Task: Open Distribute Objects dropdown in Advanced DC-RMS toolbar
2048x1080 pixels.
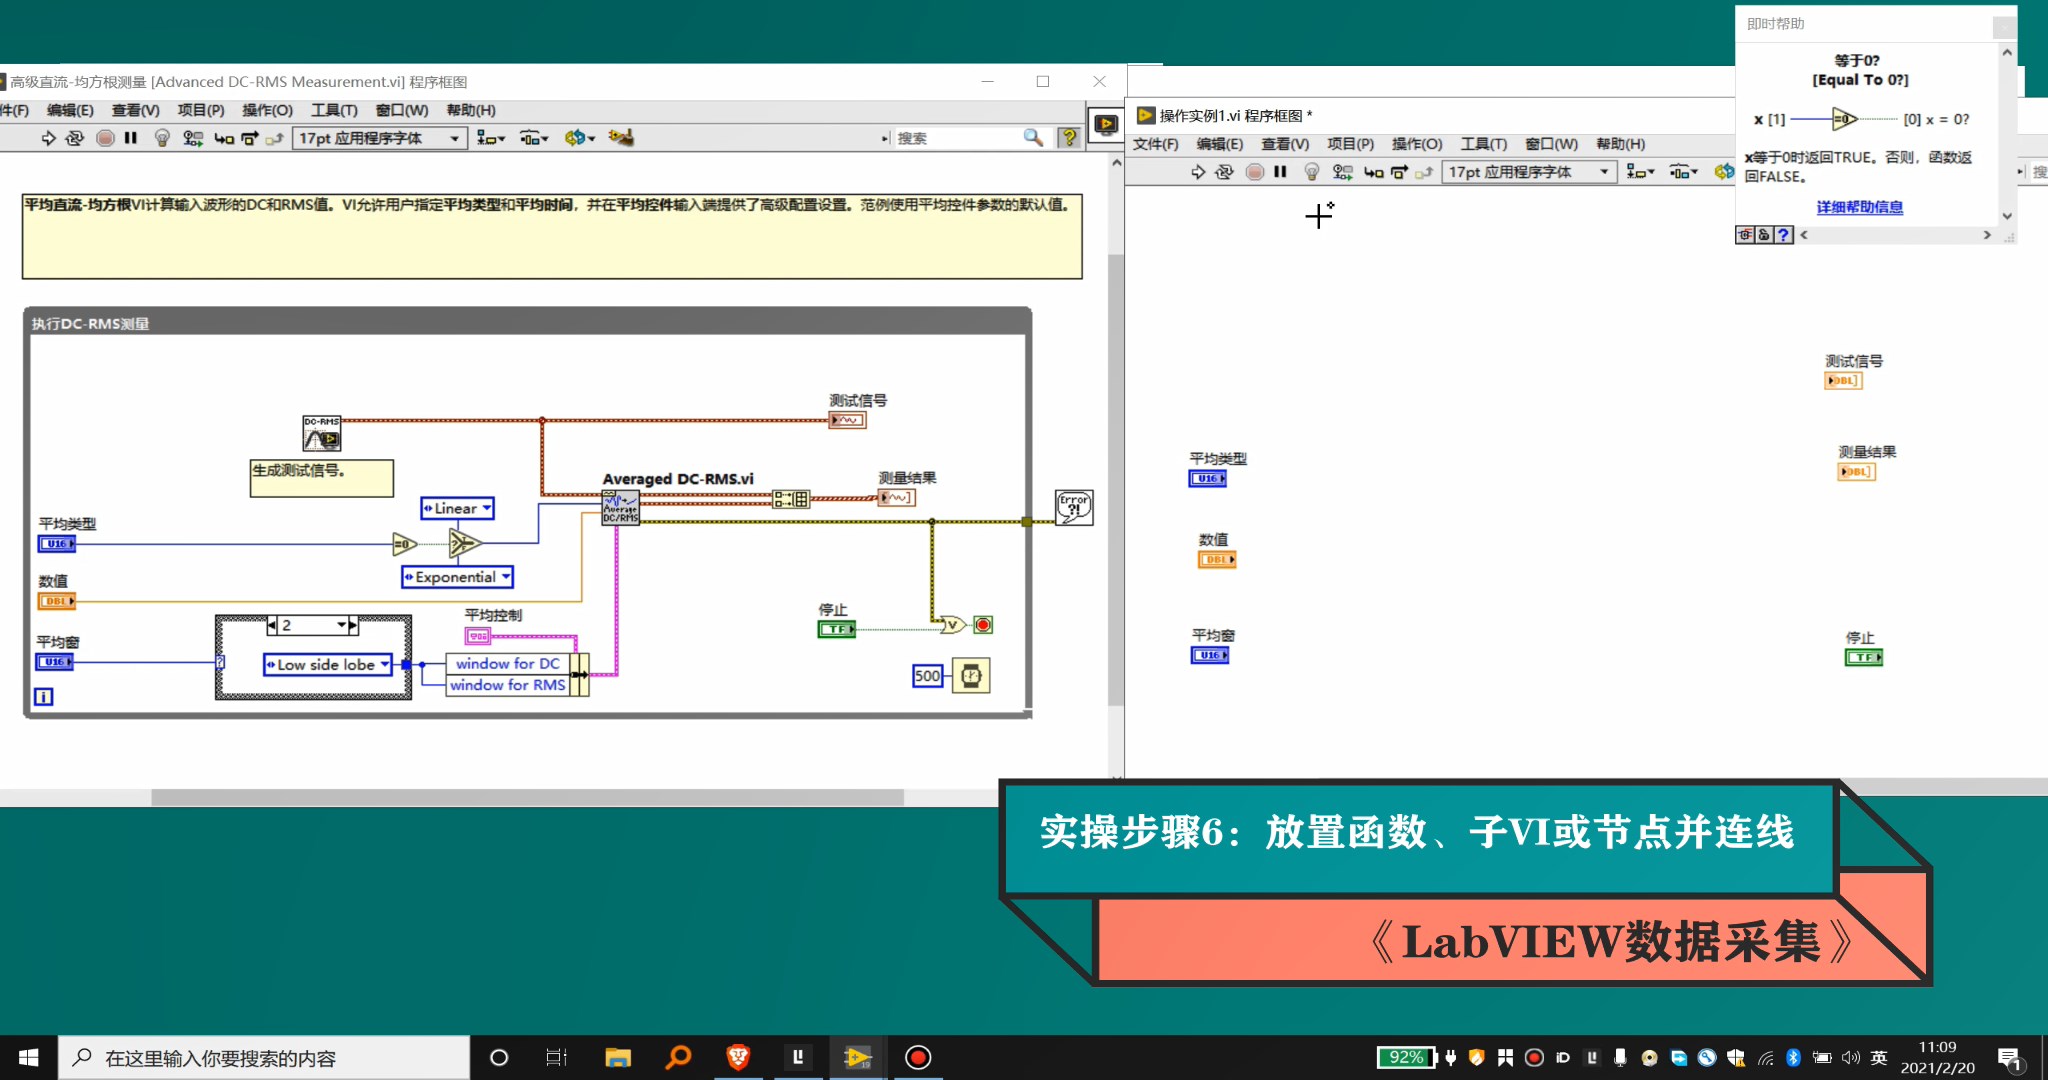Action: [534, 138]
